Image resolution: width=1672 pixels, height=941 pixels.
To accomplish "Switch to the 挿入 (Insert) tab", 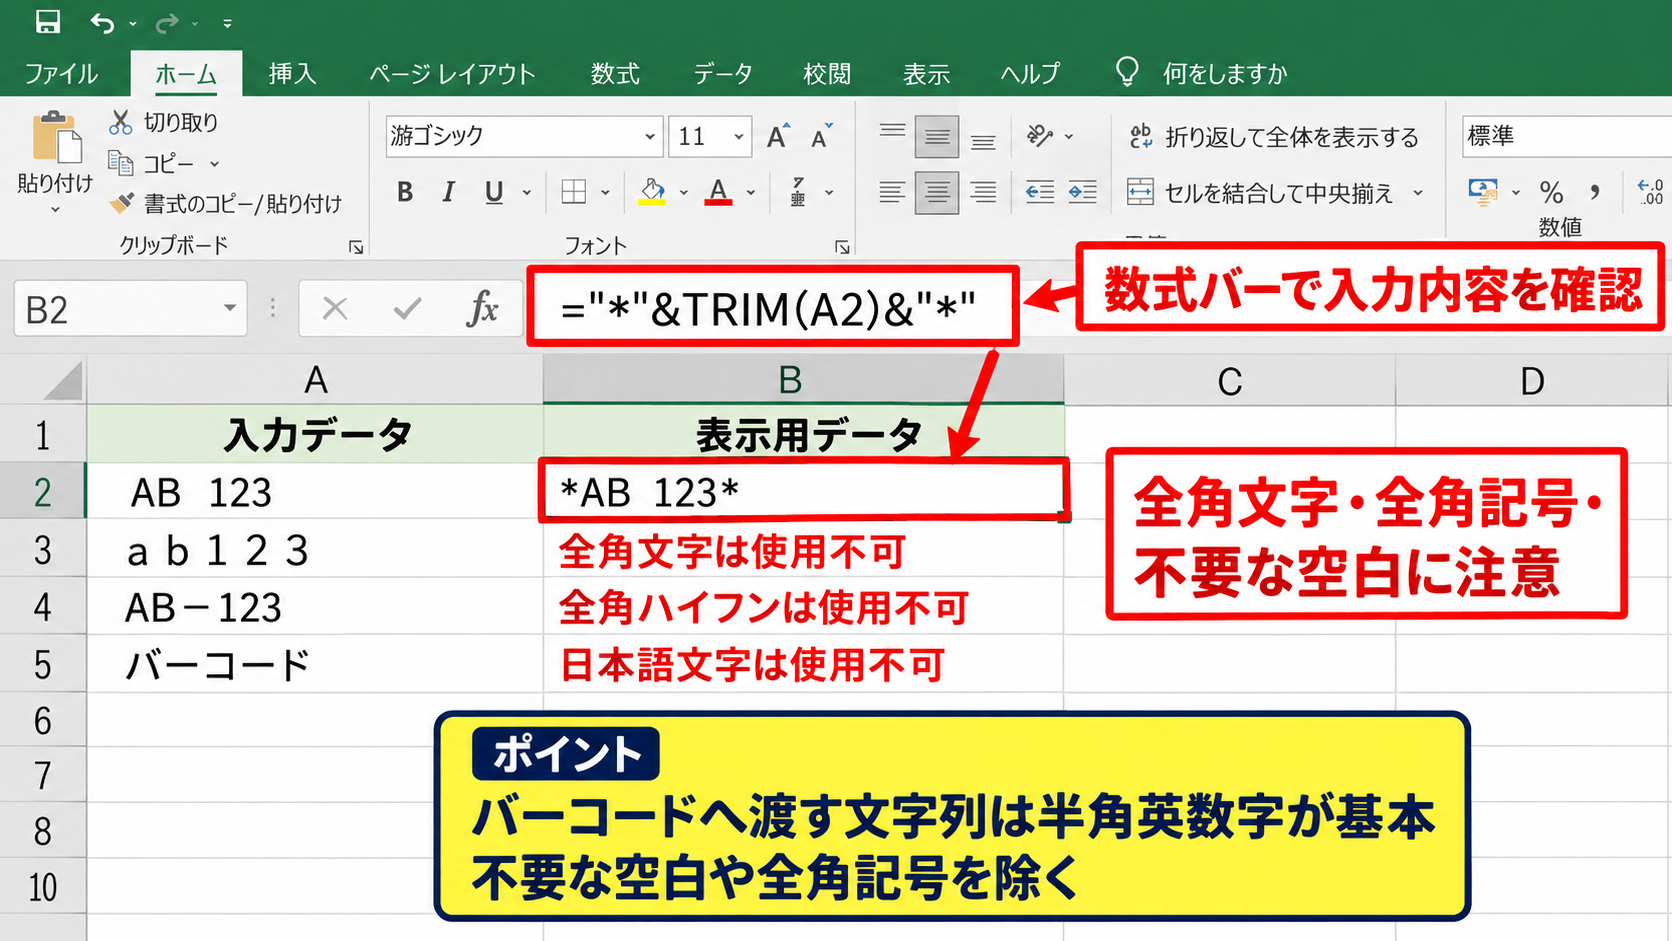I will click(292, 74).
